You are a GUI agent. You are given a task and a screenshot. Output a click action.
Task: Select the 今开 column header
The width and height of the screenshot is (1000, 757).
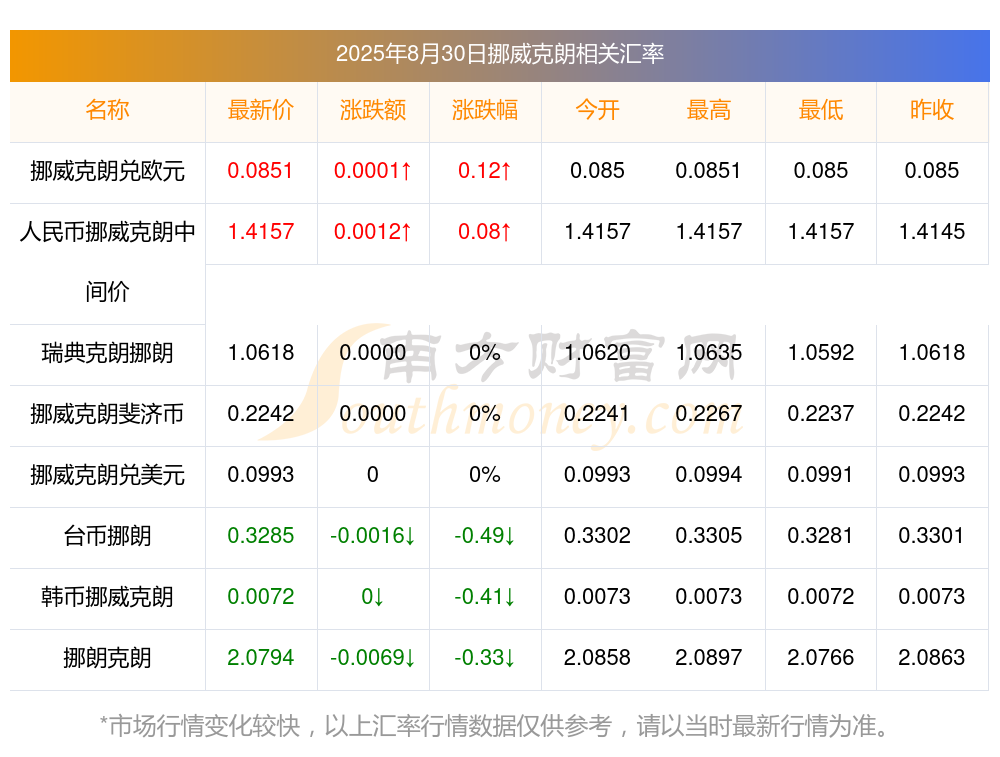pyautogui.click(x=597, y=110)
